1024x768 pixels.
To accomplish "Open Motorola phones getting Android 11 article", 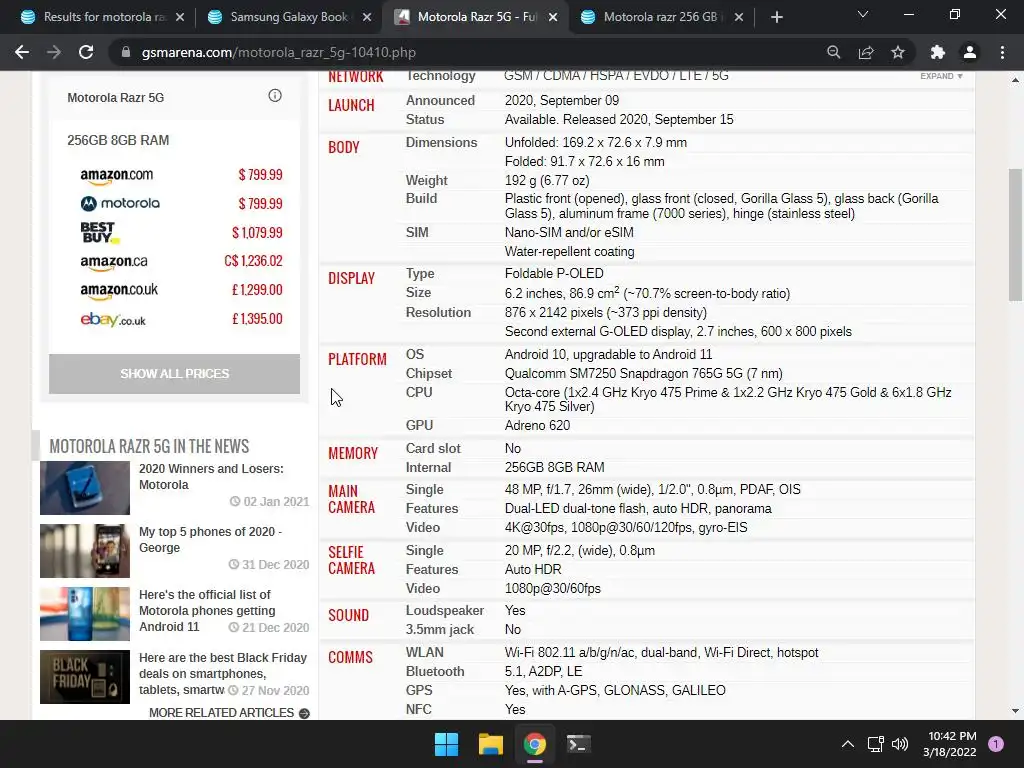I will pos(207,611).
